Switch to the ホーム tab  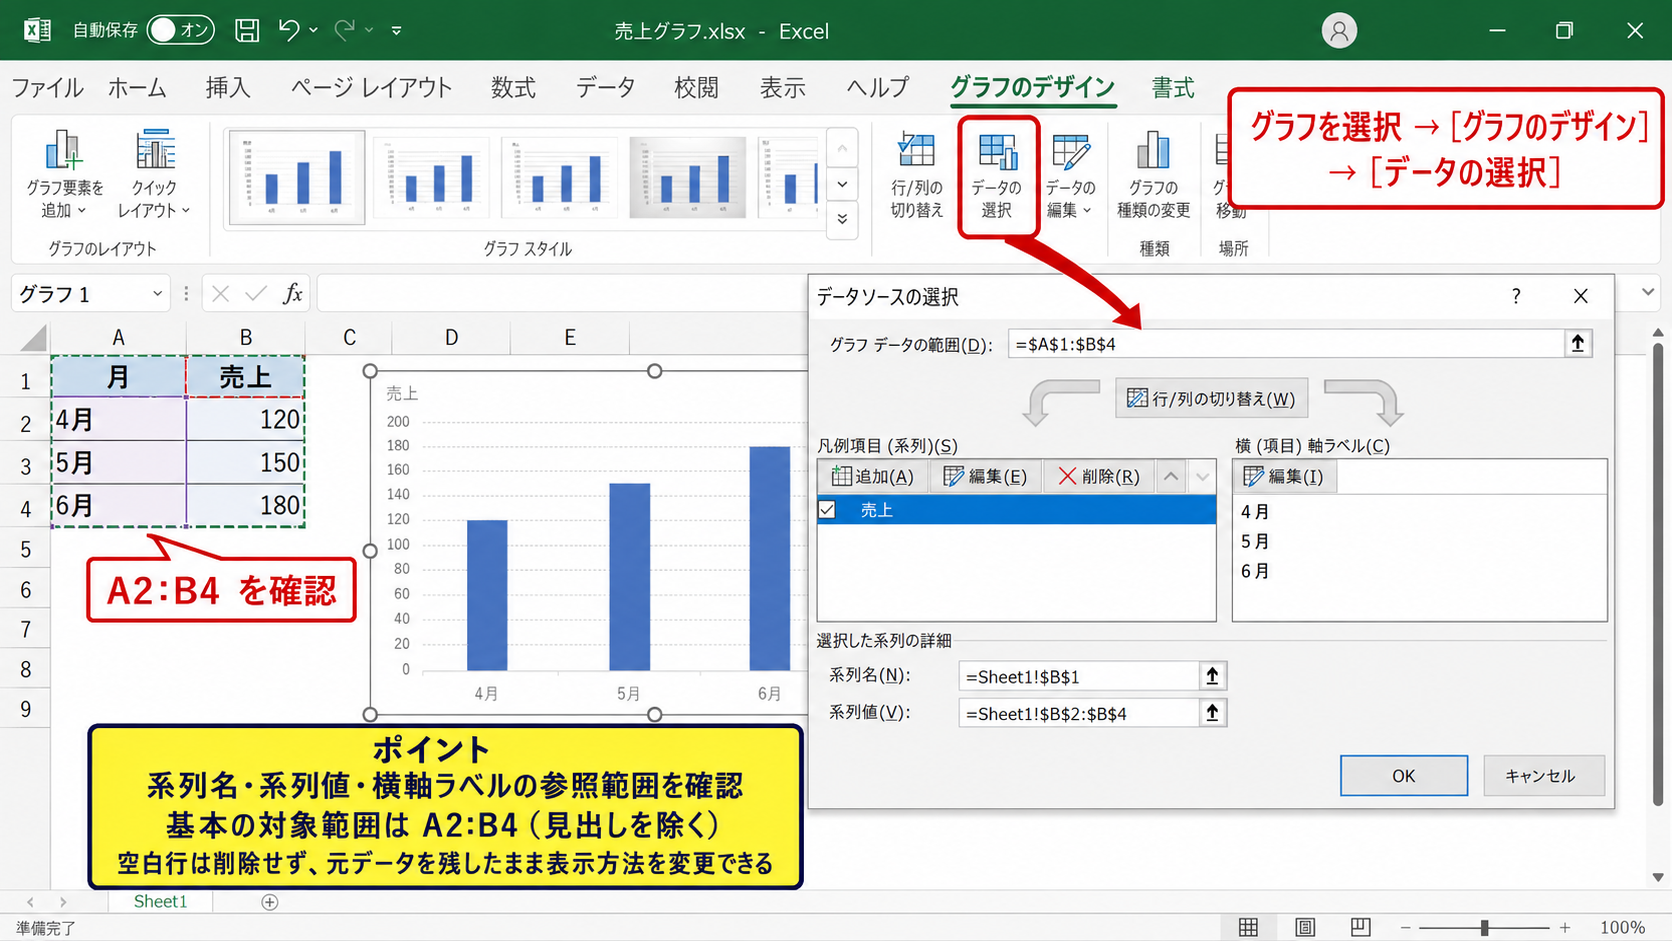137,88
